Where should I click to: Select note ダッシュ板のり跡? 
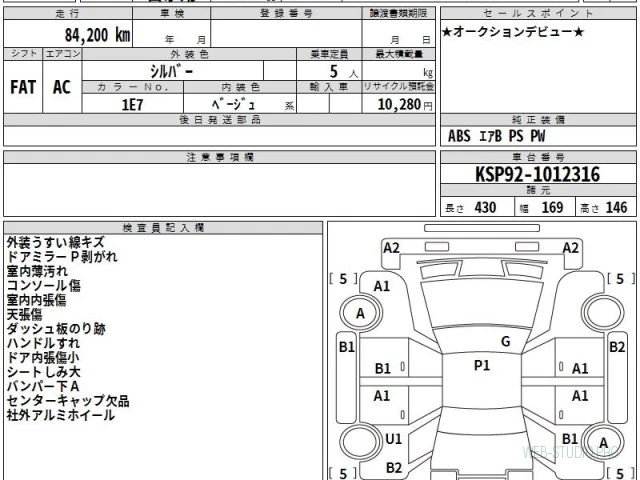tap(56, 329)
